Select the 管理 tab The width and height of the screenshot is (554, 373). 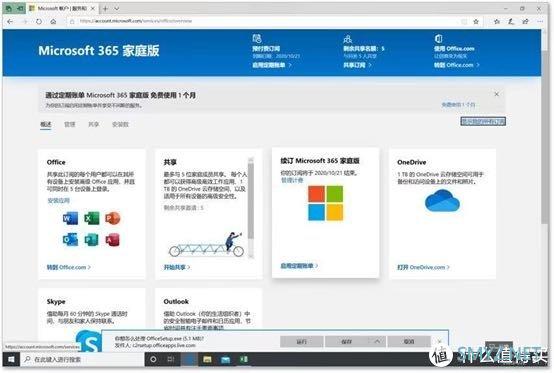pos(70,124)
